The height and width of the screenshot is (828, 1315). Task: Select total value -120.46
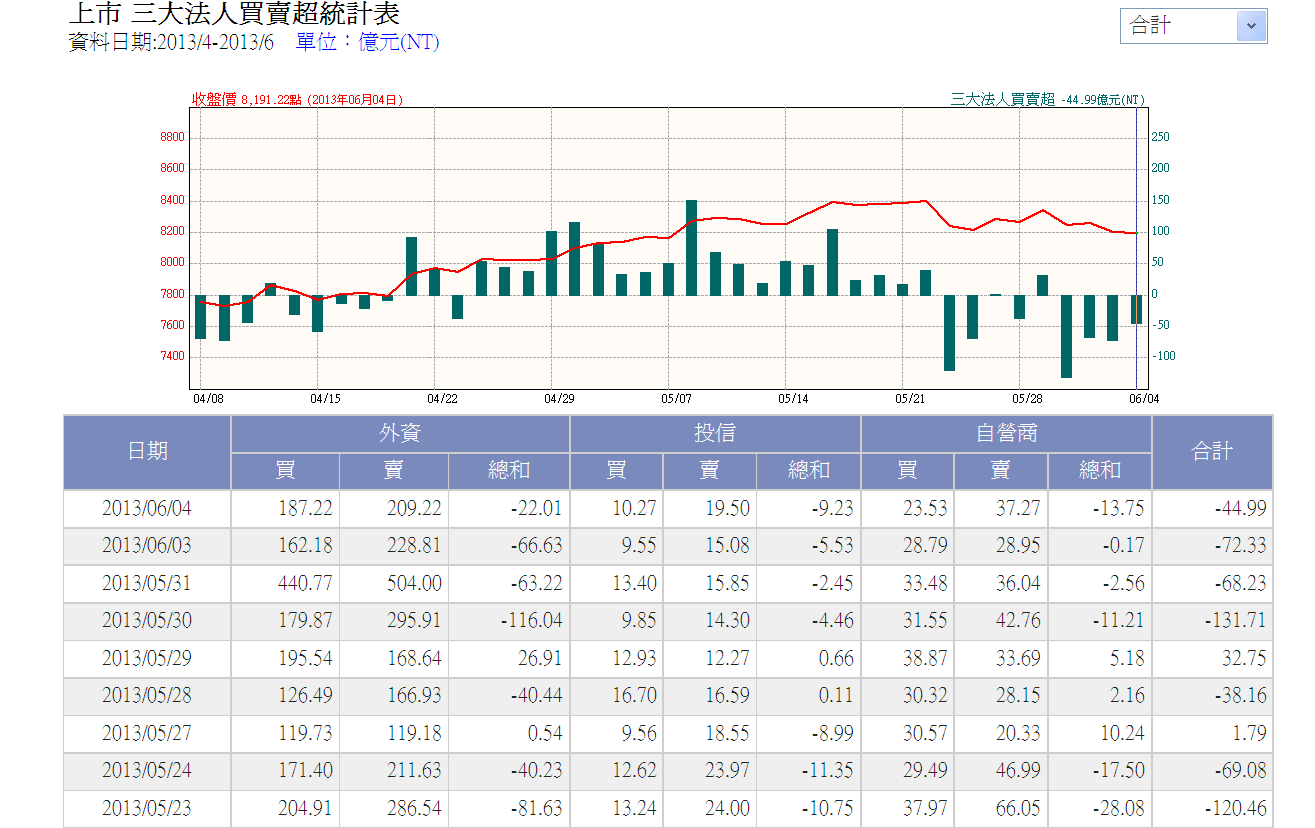pos(1235,809)
